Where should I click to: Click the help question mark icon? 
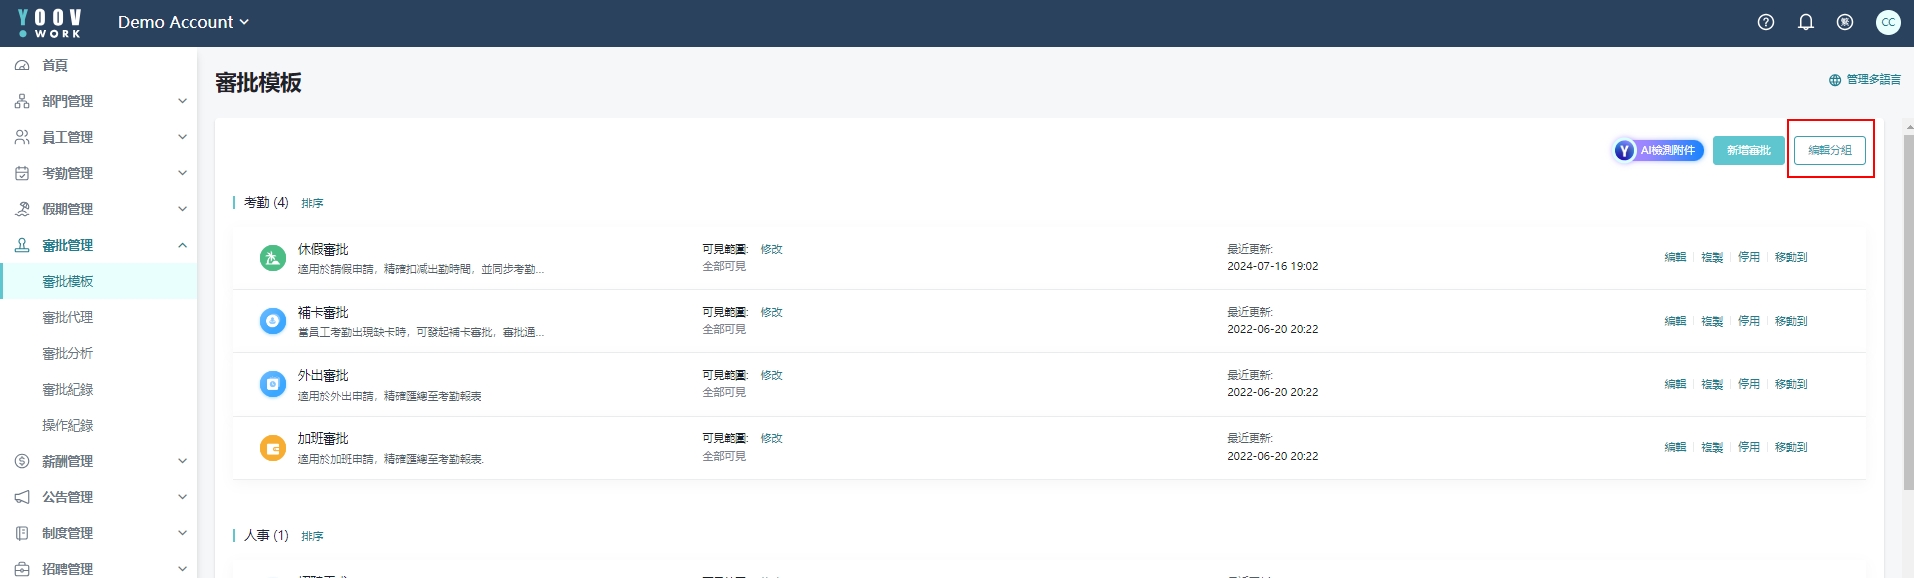pyautogui.click(x=1766, y=22)
